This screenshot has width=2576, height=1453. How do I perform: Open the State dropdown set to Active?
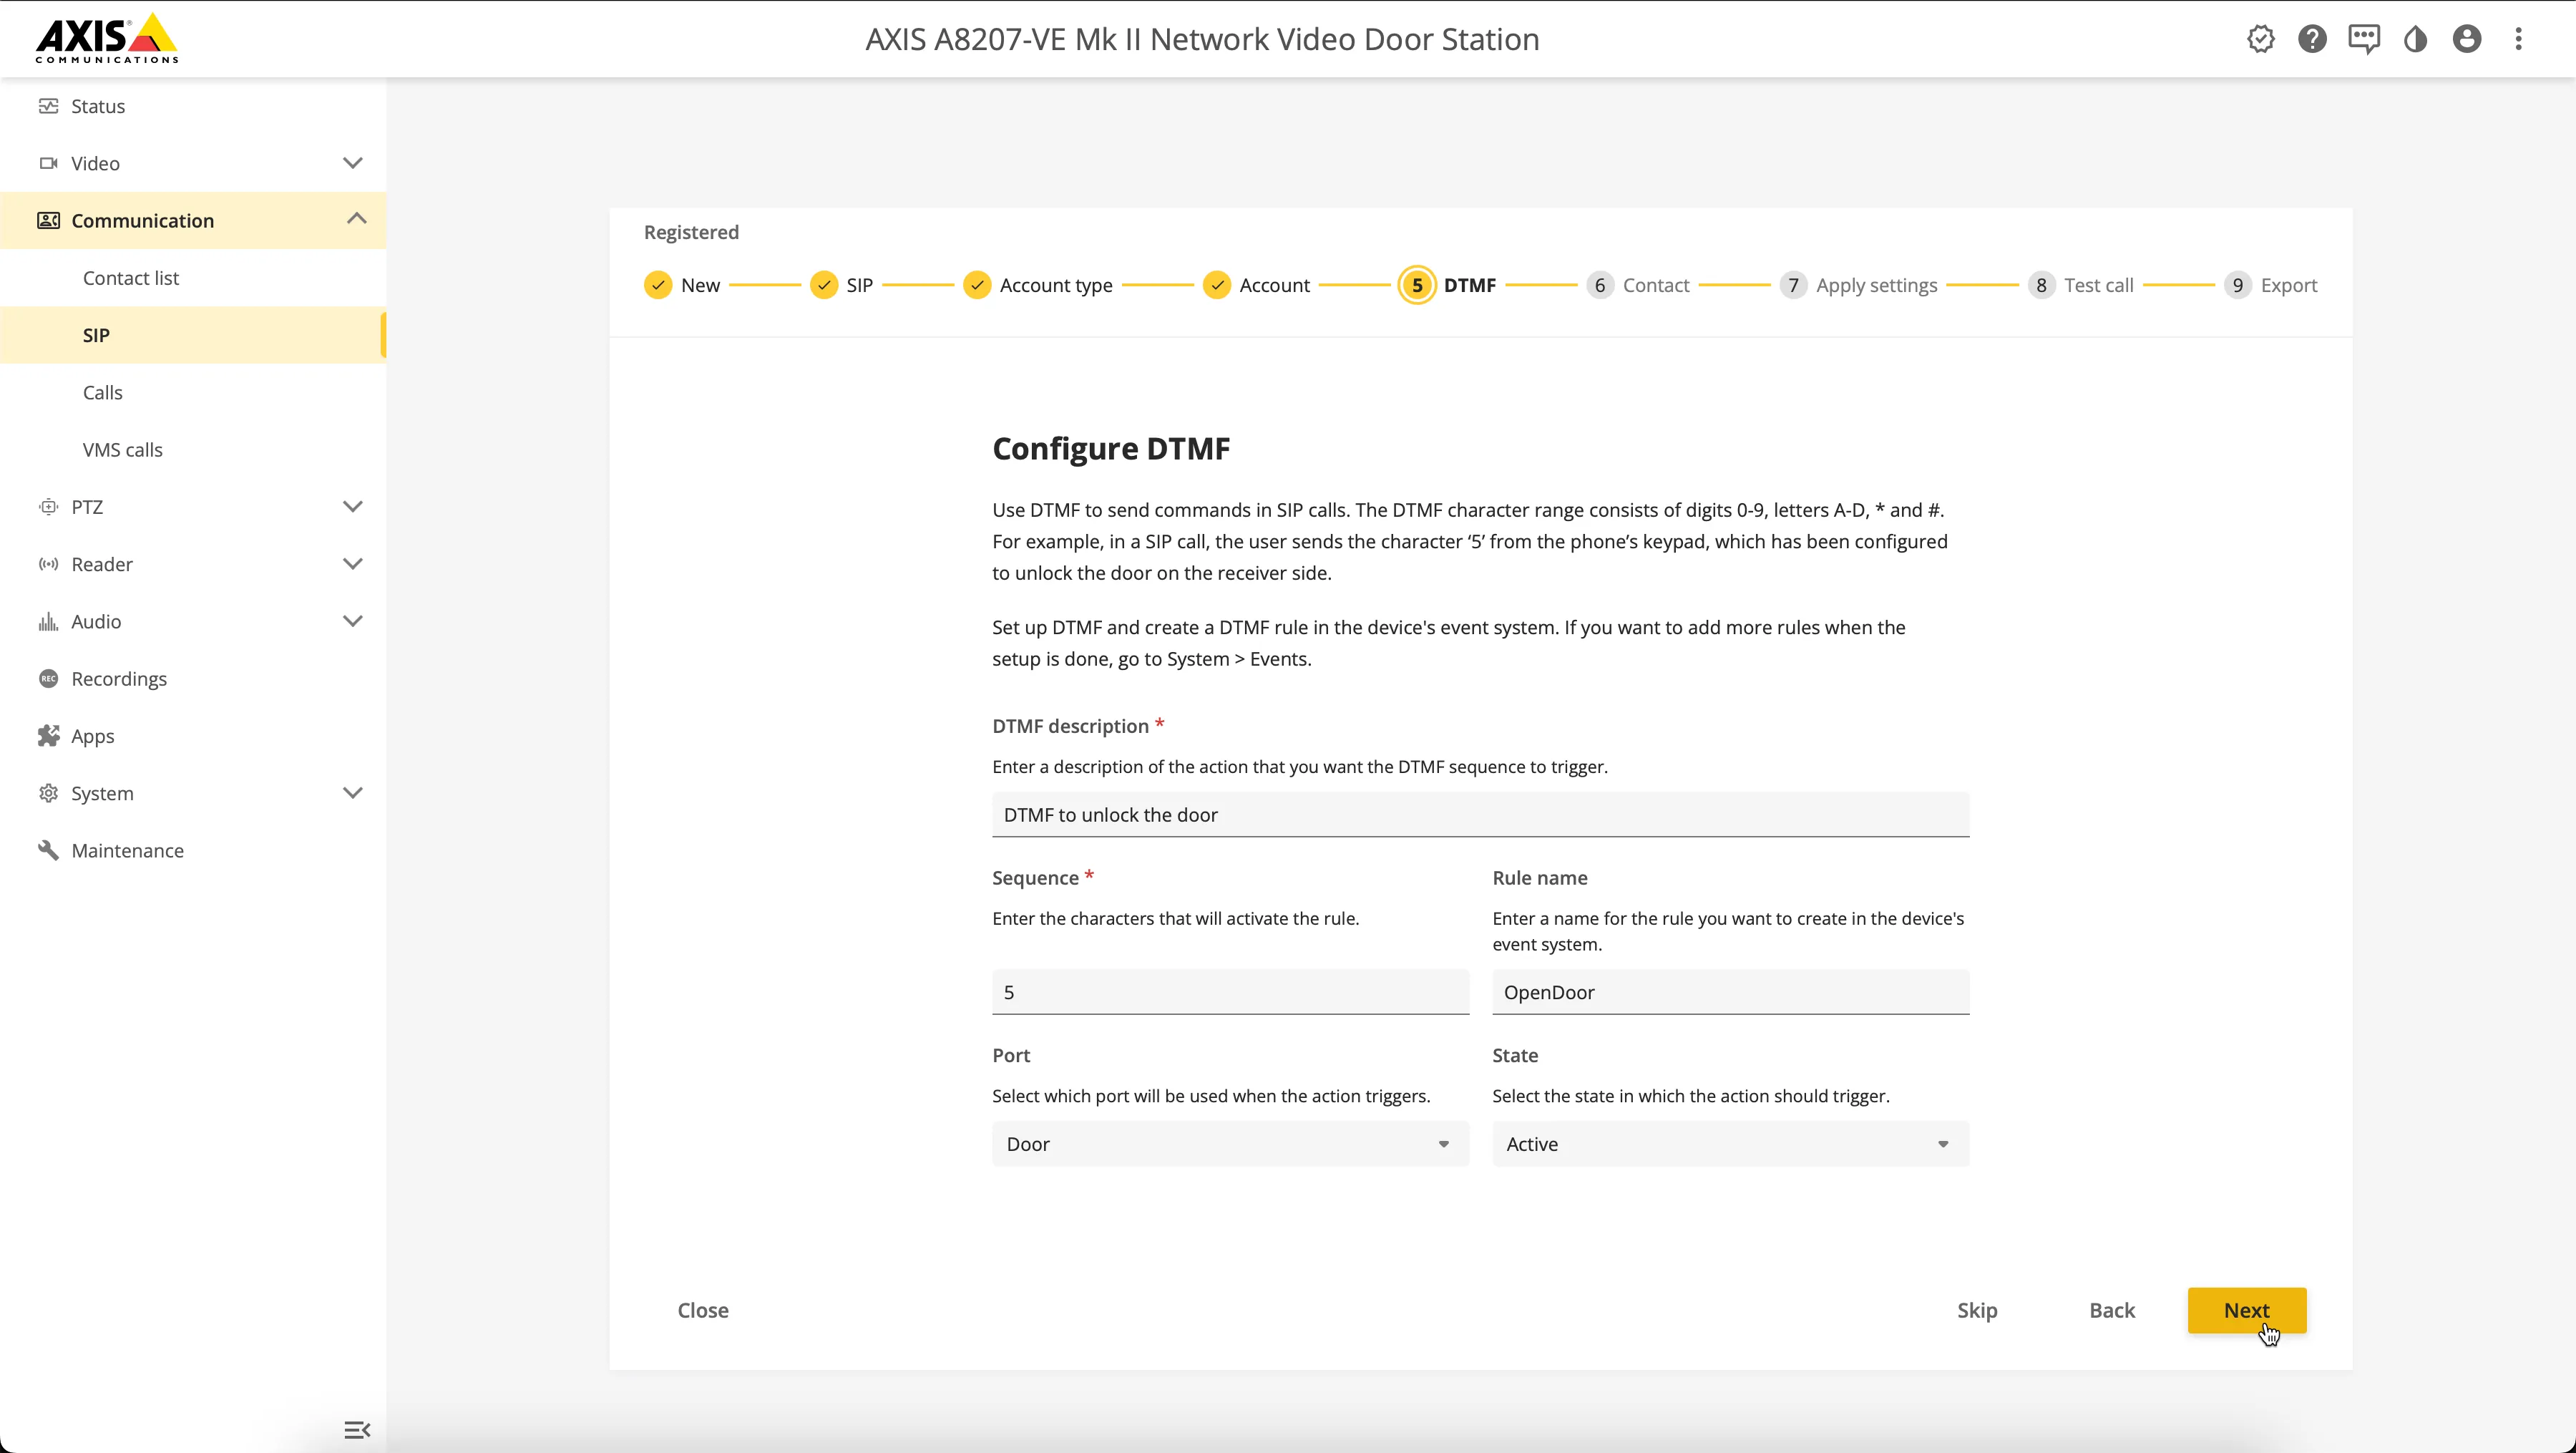(1730, 1143)
